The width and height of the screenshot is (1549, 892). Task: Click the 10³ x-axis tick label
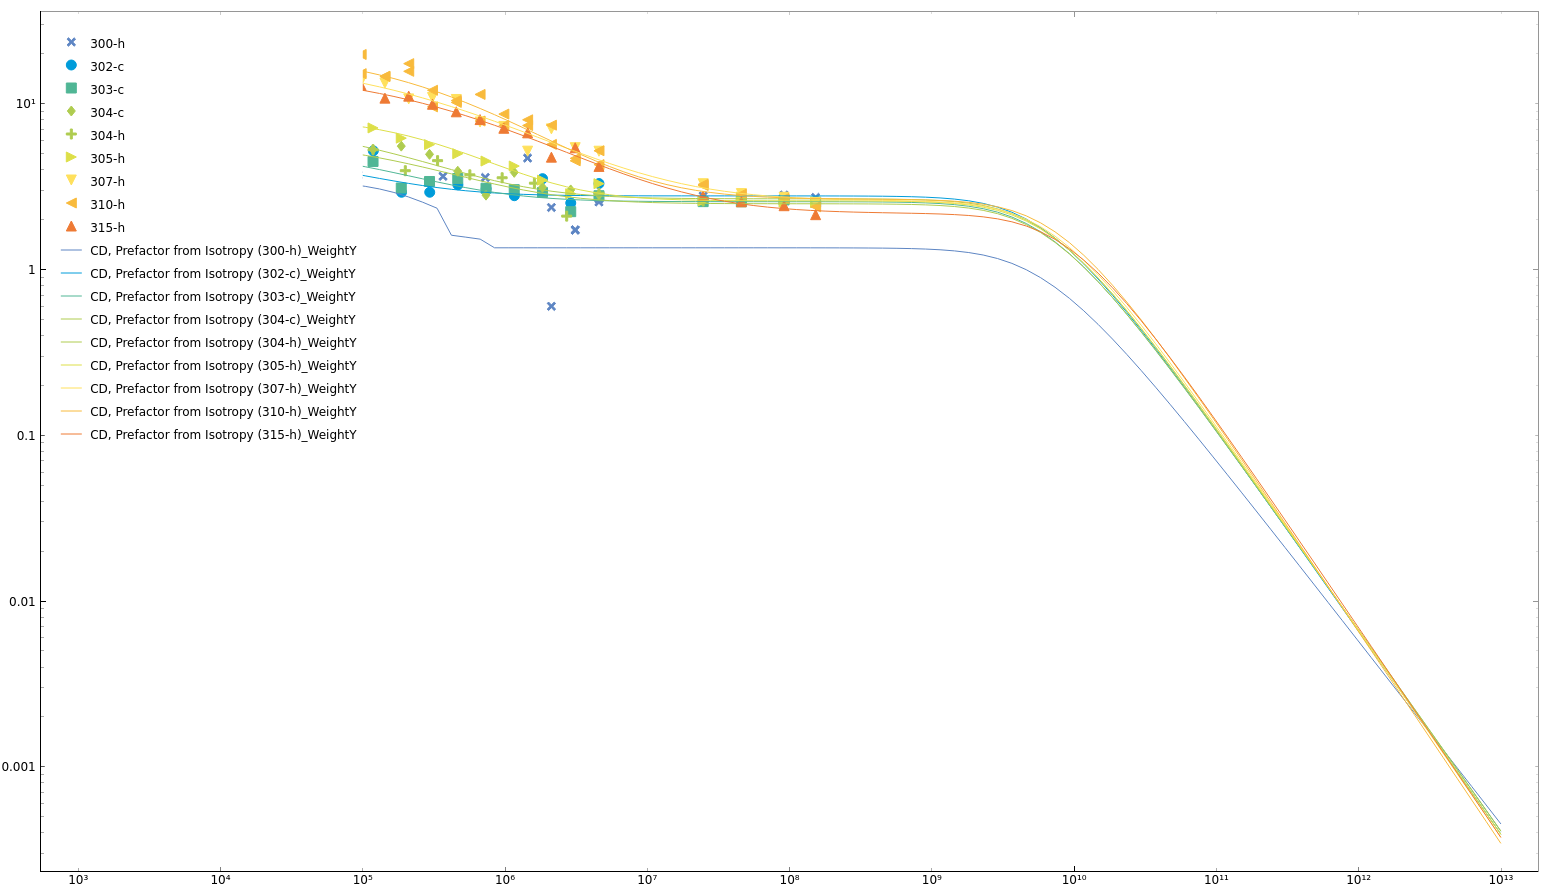(78, 880)
